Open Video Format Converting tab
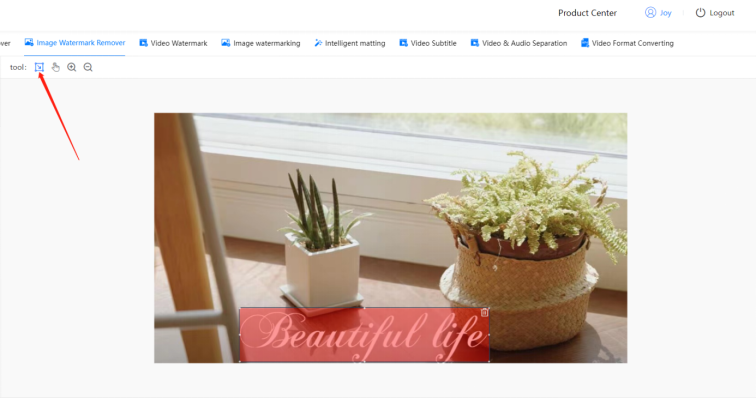 (627, 43)
